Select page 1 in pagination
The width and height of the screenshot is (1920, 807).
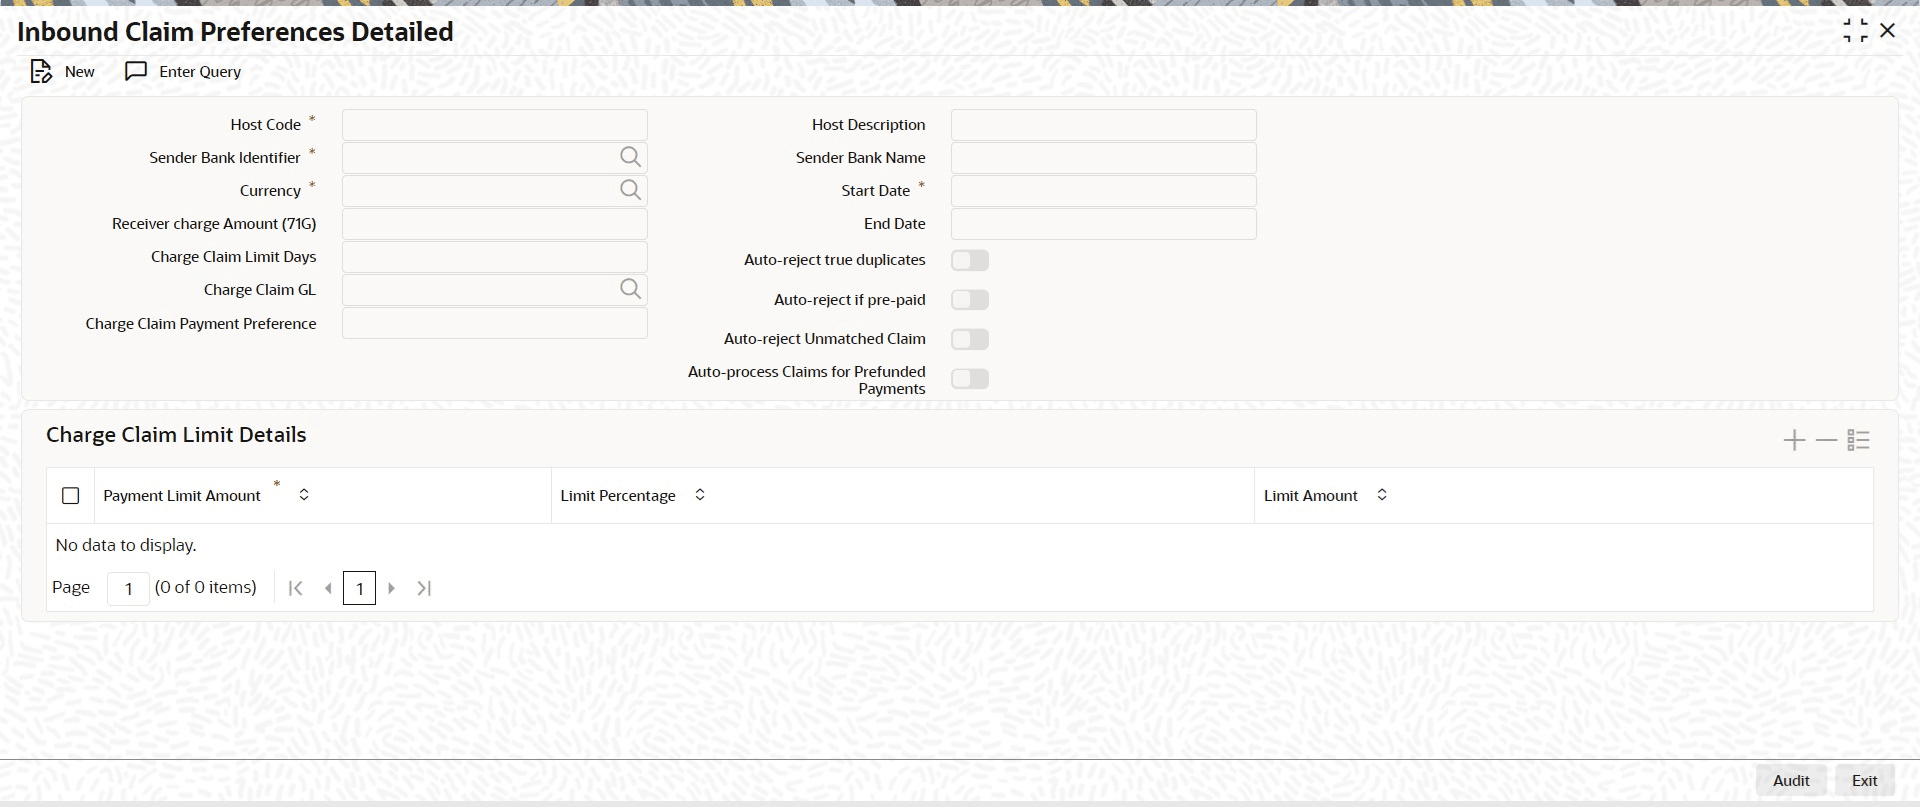point(360,588)
